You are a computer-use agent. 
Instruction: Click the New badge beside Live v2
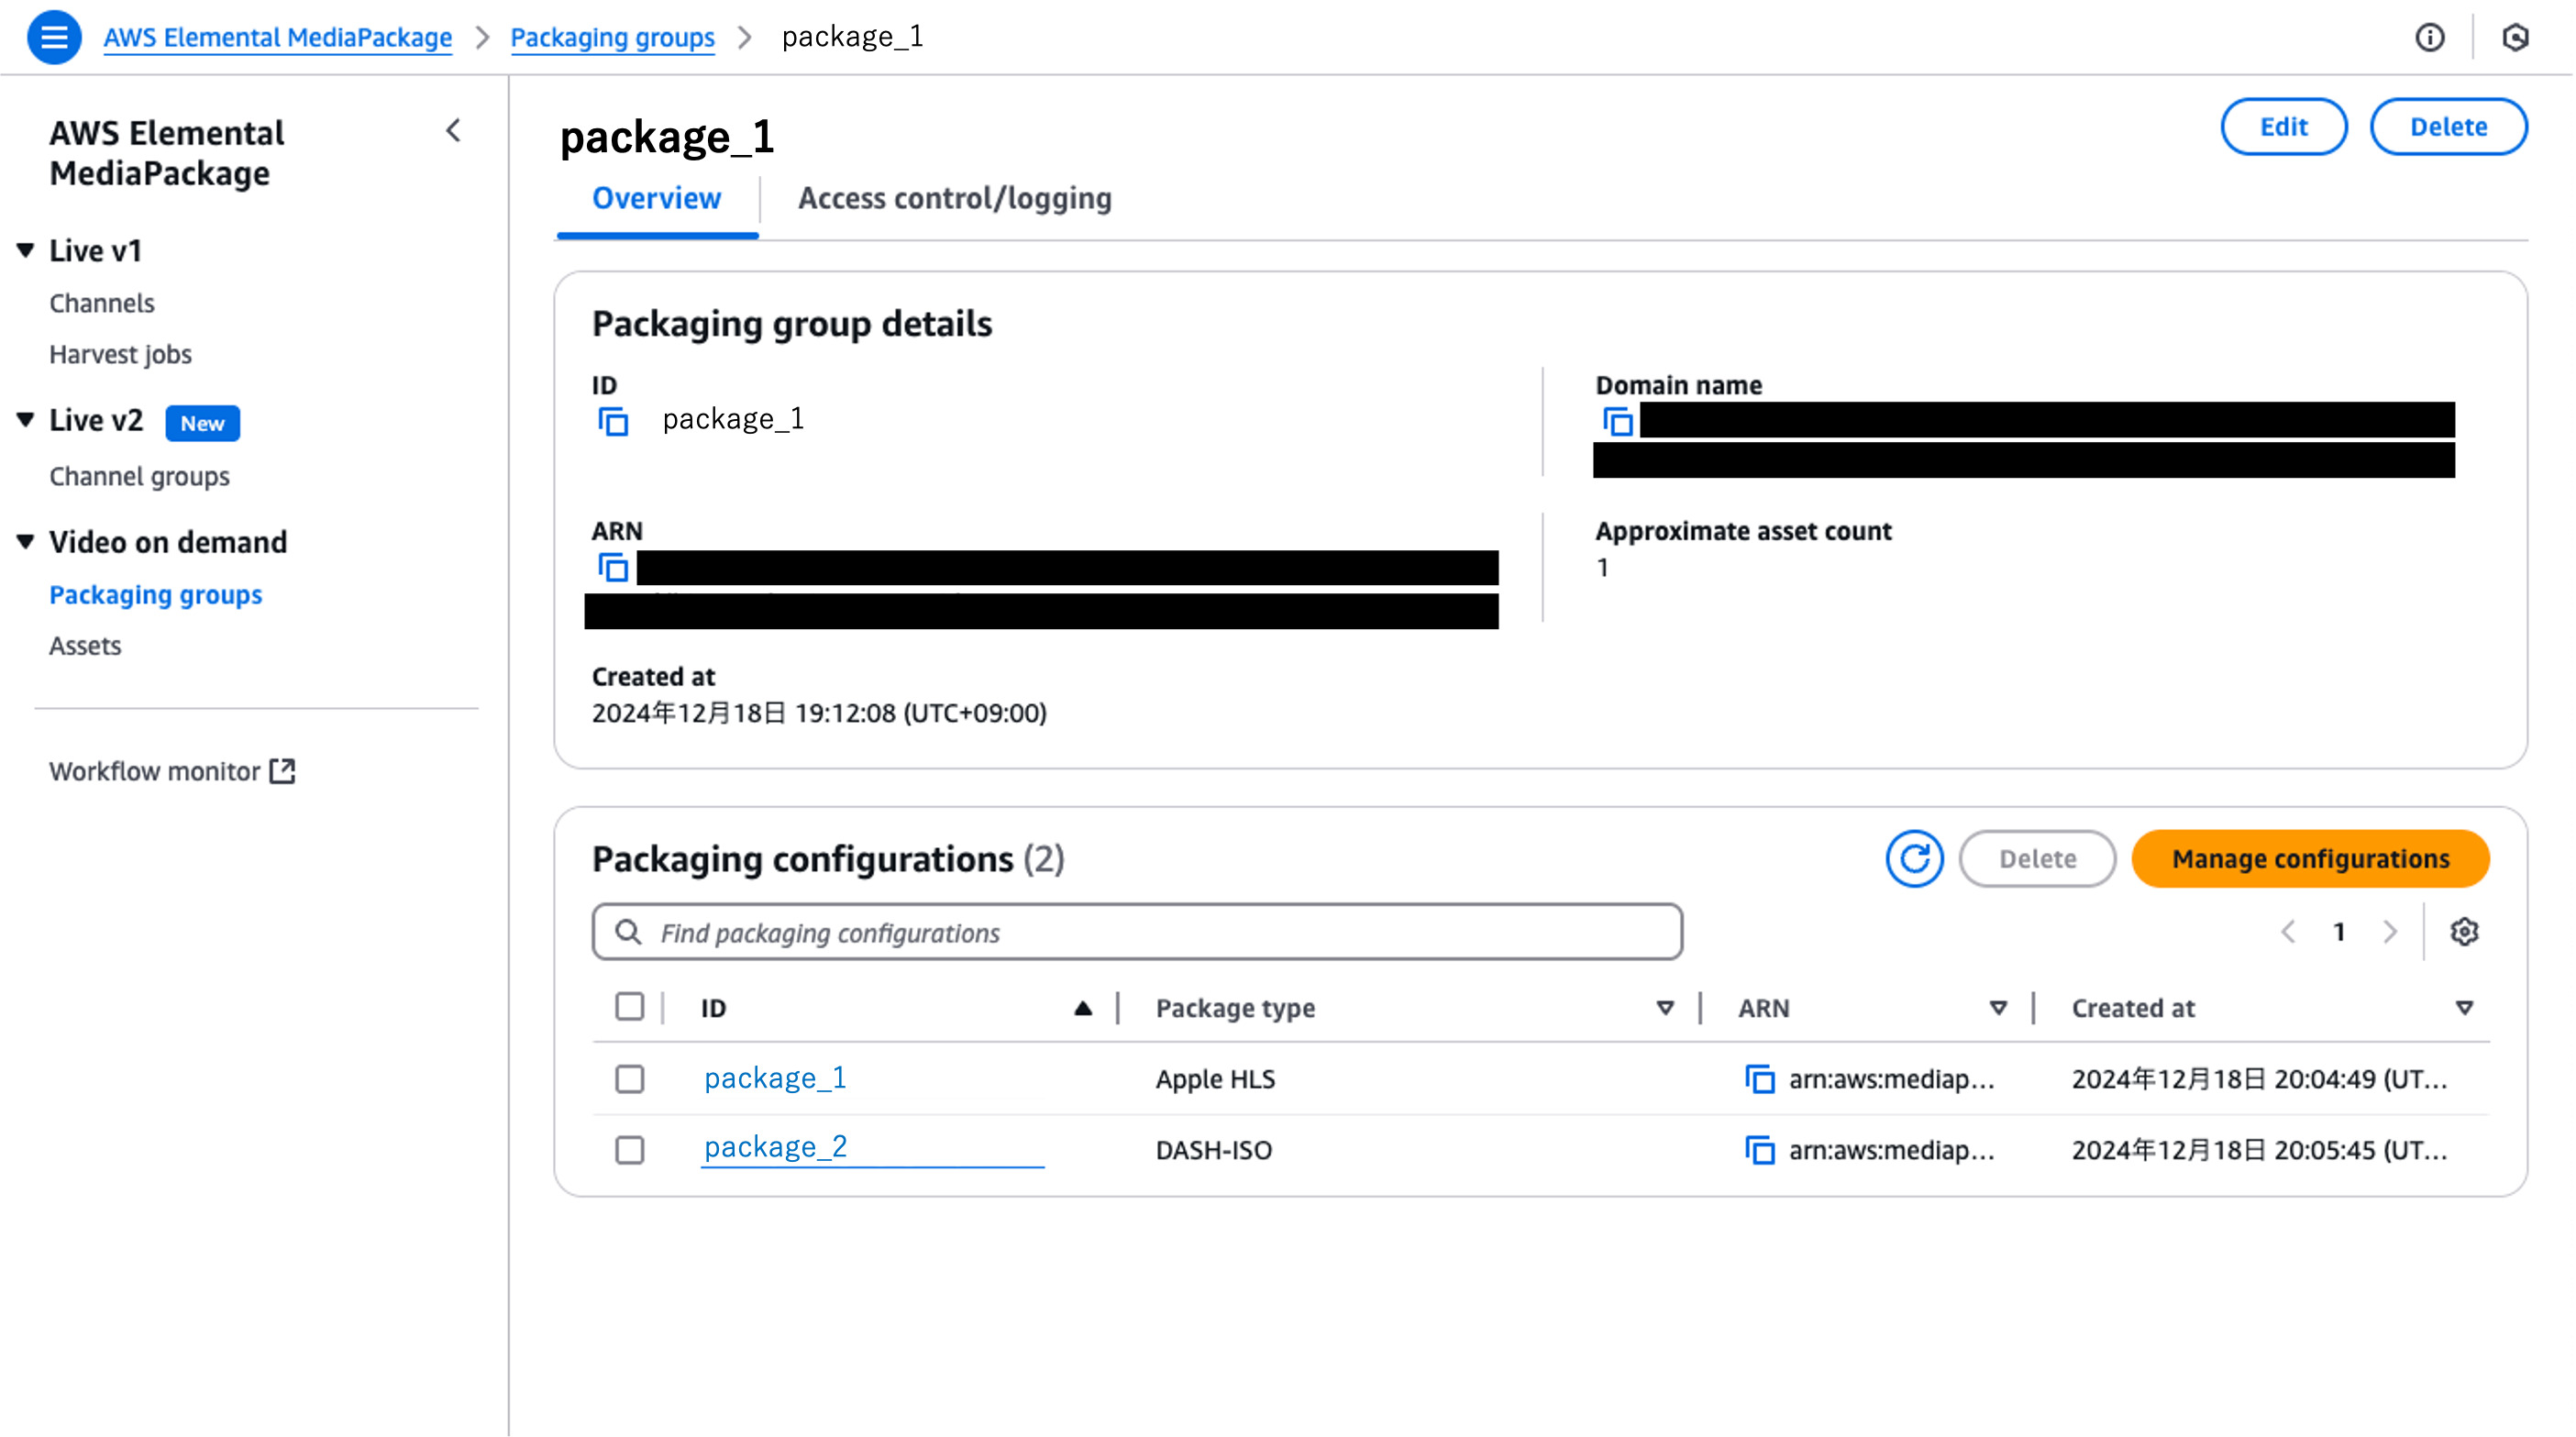[x=202, y=423]
